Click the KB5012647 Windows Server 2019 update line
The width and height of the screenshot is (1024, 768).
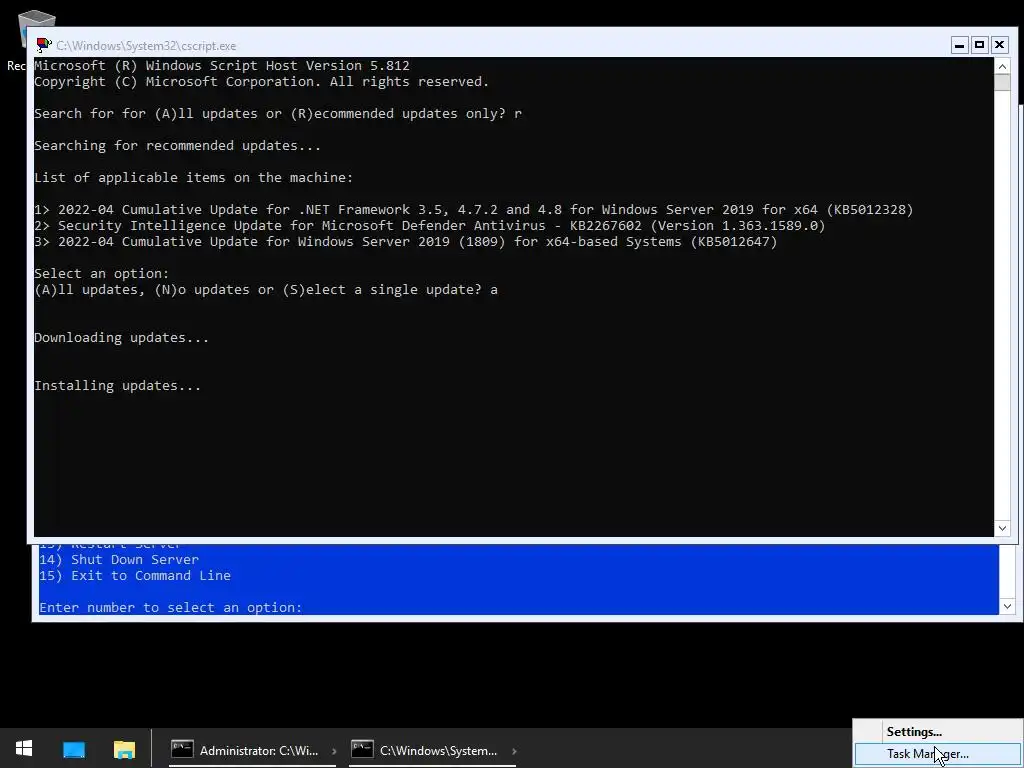click(x=406, y=242)
